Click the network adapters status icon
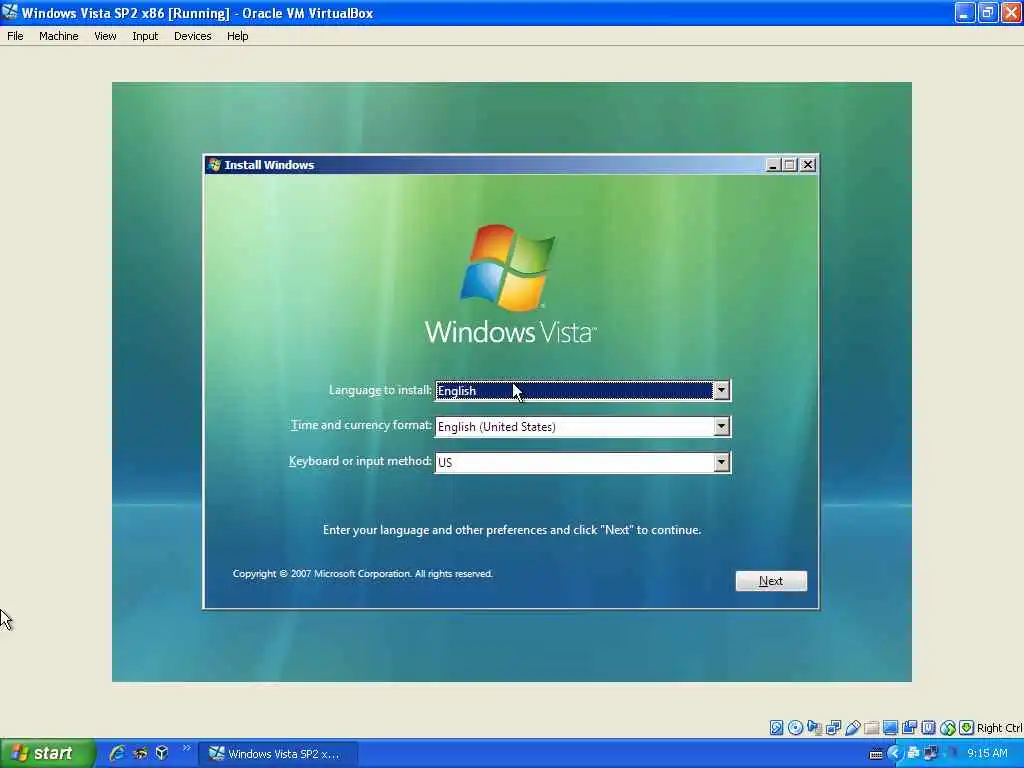 (x=833, y=728)
